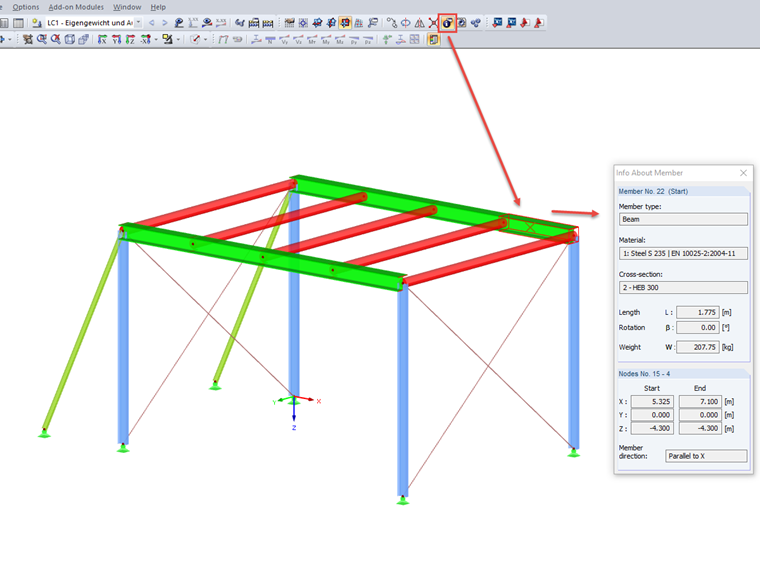
Task: Click the view in Z direction icon
Action: coord(130,40)
